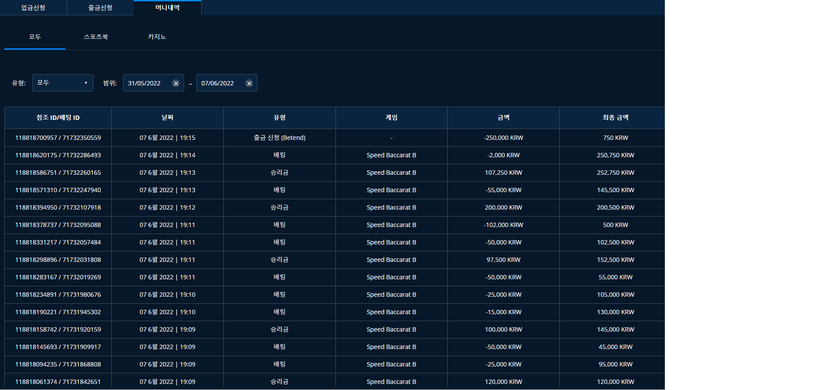Select the 머니내역 tab
Image resolution: width=835 pixels, height=390 pixels.
(x=167, y=8)
